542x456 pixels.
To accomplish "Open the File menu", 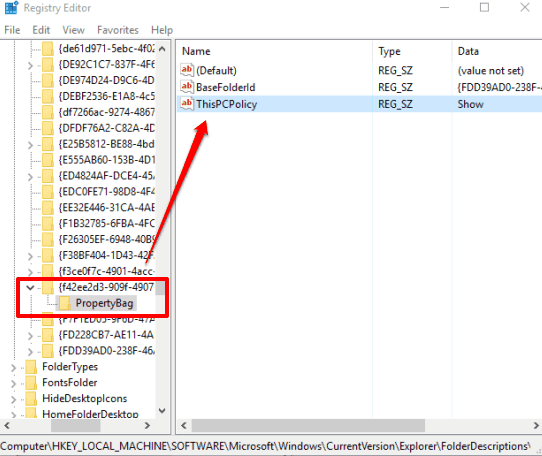I will coord(12,30).
